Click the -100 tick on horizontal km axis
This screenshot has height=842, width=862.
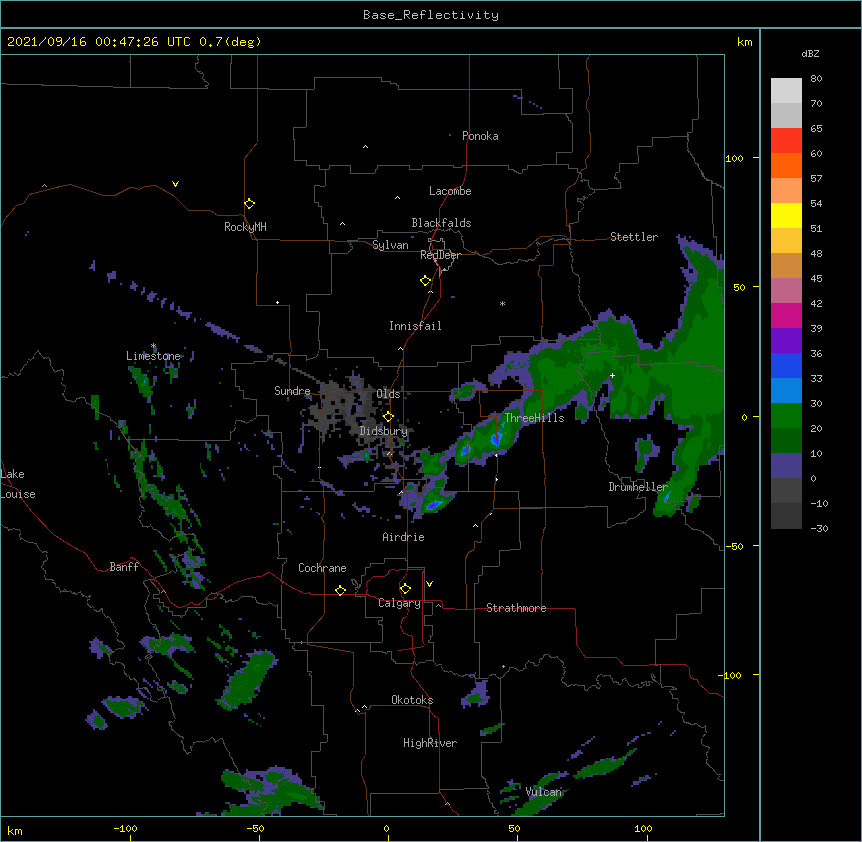tap(125, 828)
